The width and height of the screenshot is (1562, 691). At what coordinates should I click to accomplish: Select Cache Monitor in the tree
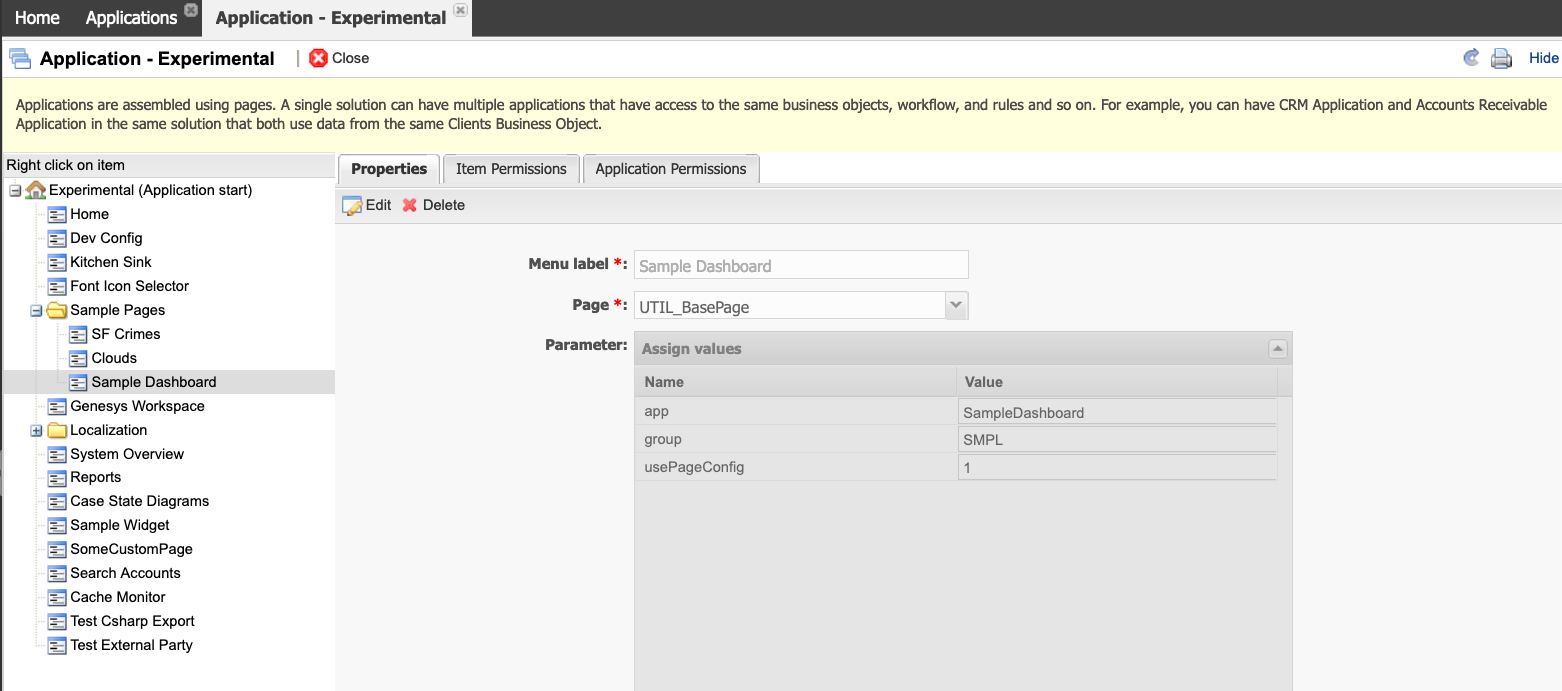pyautogui.click(x=118, y=597)
